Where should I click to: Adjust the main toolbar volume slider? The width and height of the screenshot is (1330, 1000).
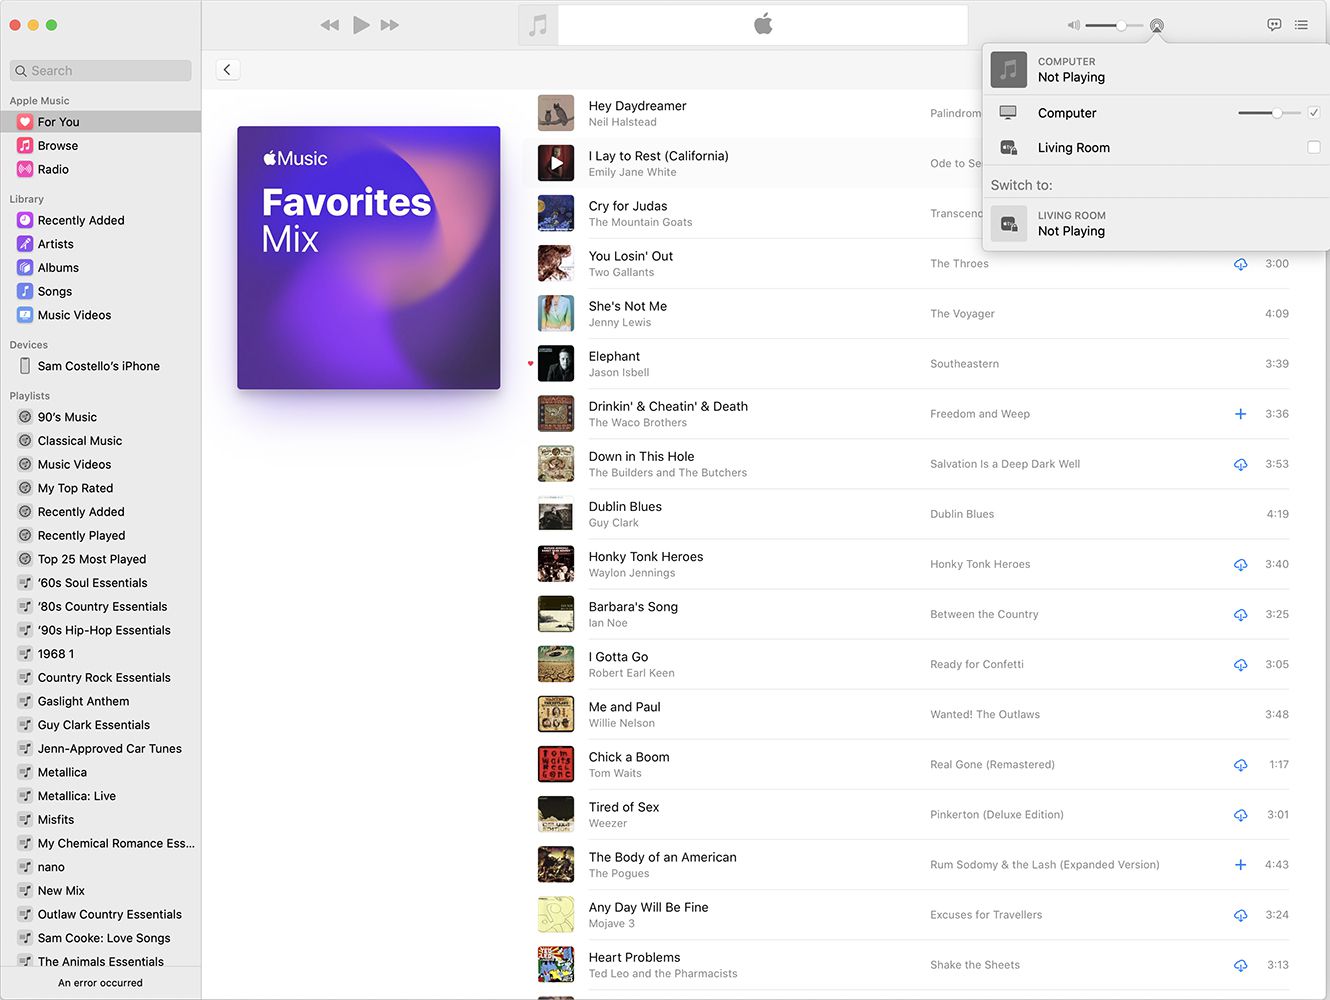(x=1114, y=25)
